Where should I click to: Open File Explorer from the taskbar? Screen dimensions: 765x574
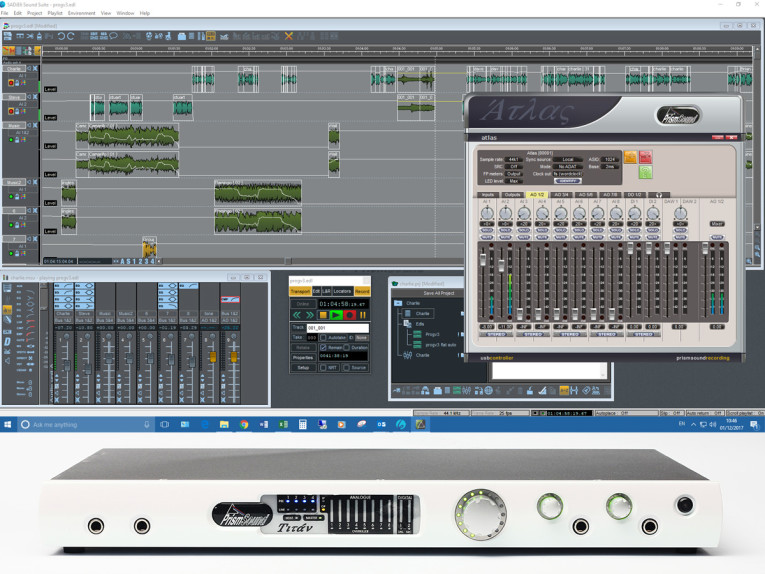224,425
